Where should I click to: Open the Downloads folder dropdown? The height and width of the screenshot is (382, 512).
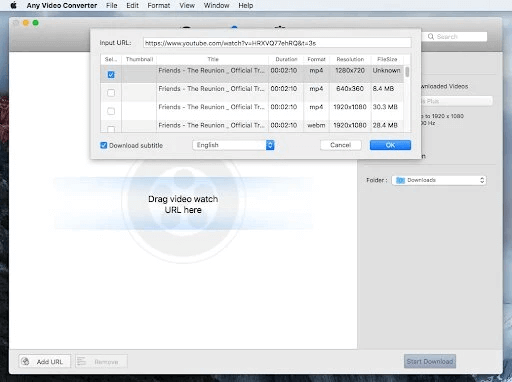[x=439, y=180]
